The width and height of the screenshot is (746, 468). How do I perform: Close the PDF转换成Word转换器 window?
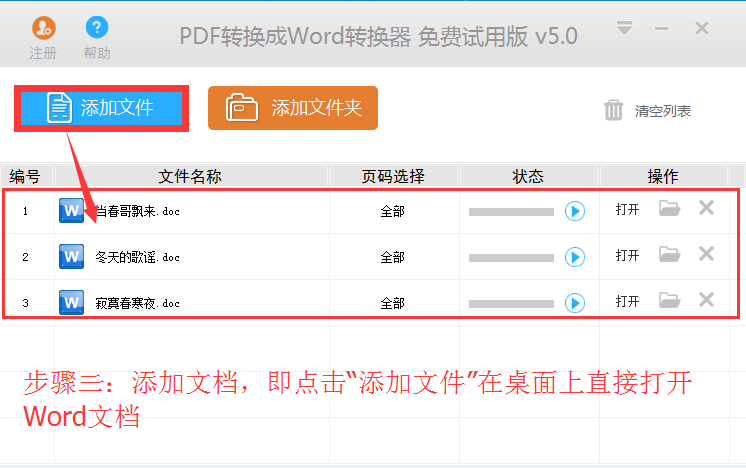click(702, 28)
